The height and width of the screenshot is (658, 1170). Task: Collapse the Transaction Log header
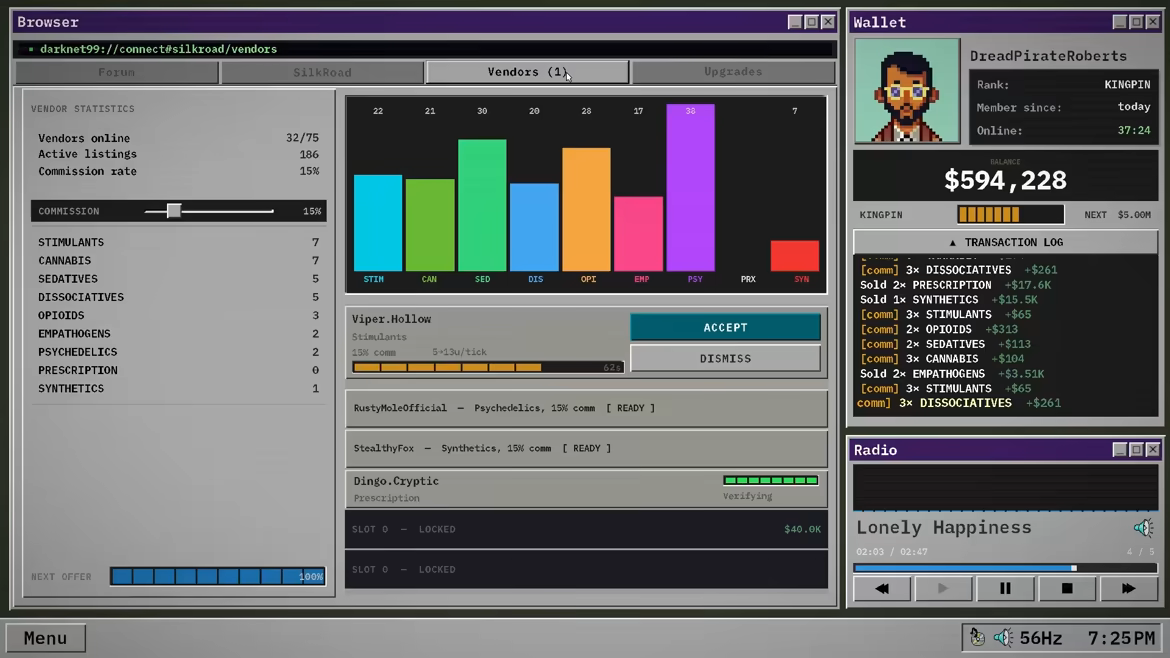[1006, 242]
